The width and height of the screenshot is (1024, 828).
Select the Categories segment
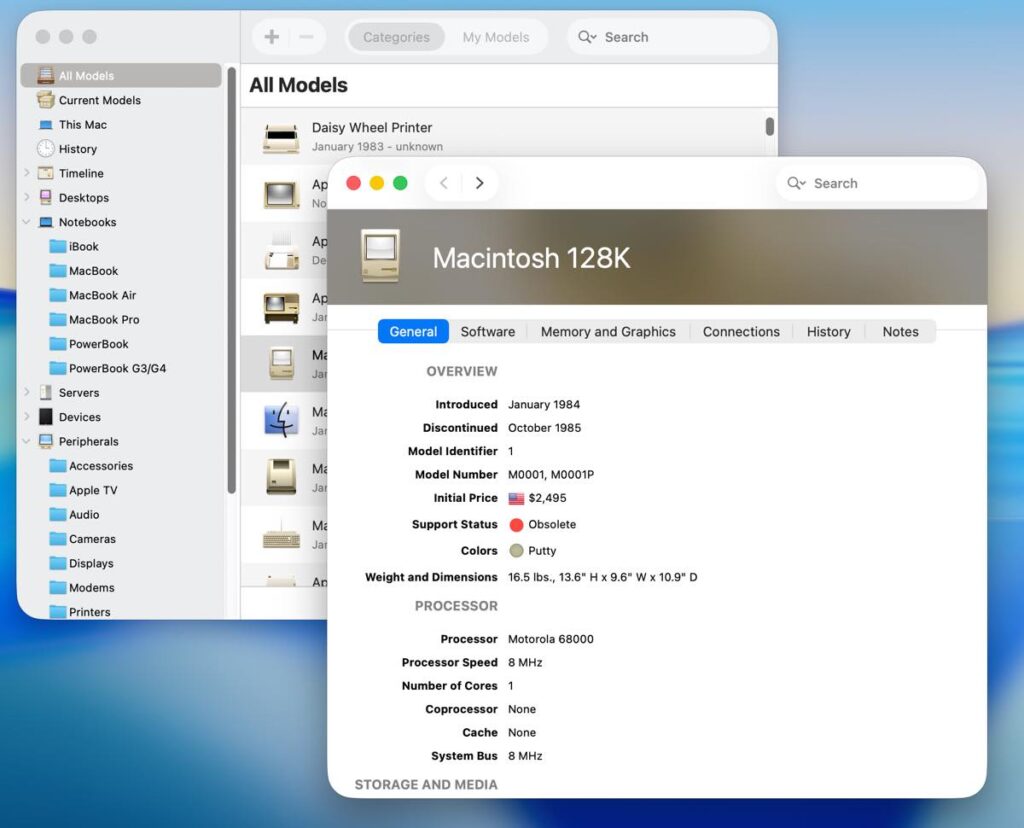[396, 37]
